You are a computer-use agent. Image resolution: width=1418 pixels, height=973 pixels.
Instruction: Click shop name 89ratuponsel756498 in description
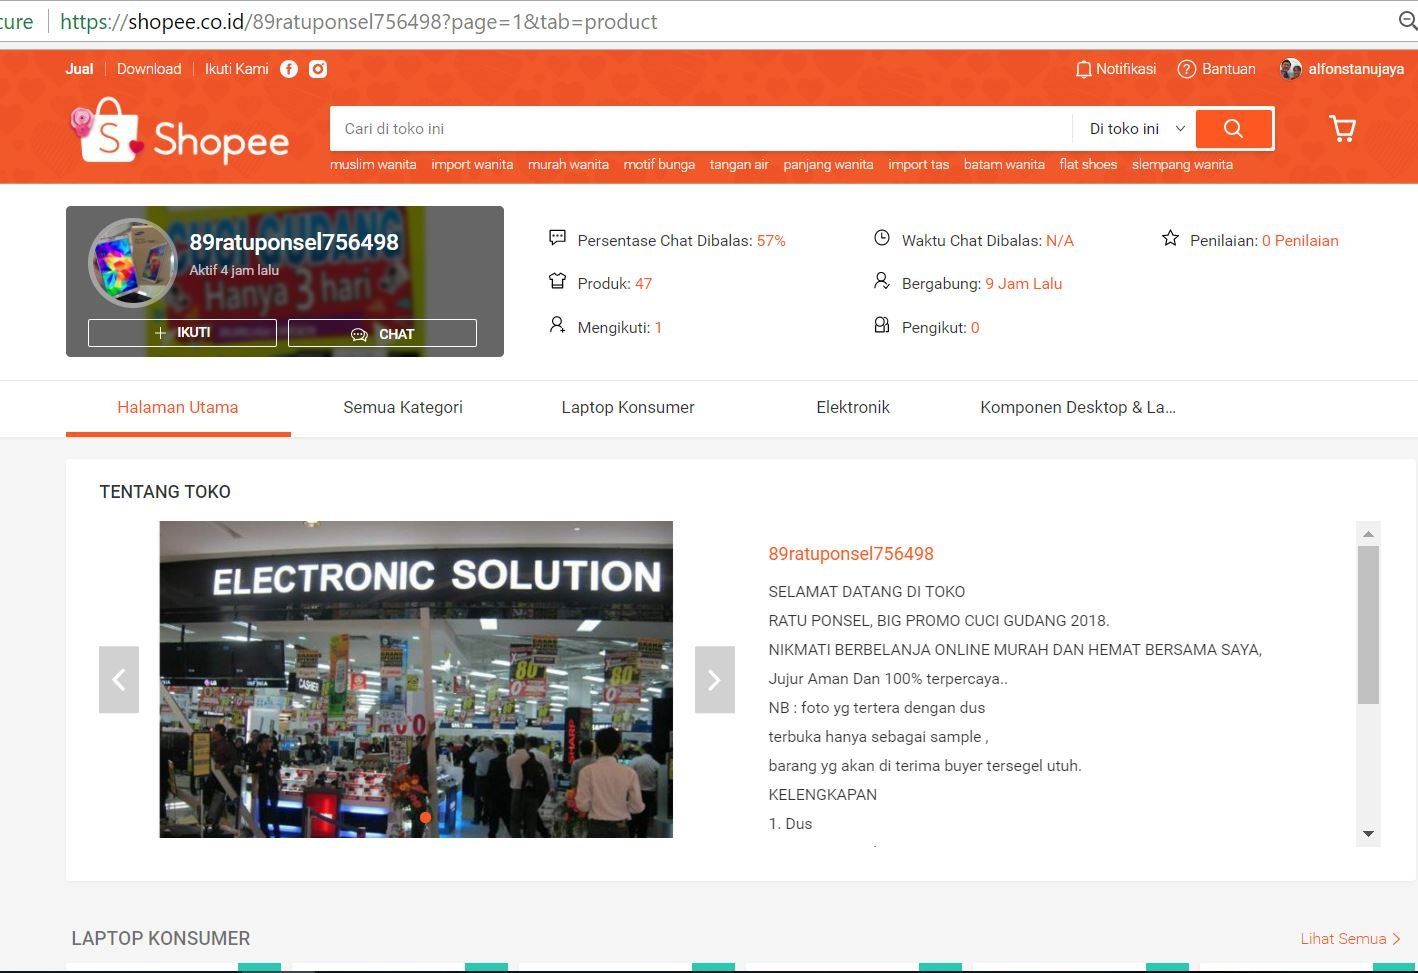click(x=851, y=554)
